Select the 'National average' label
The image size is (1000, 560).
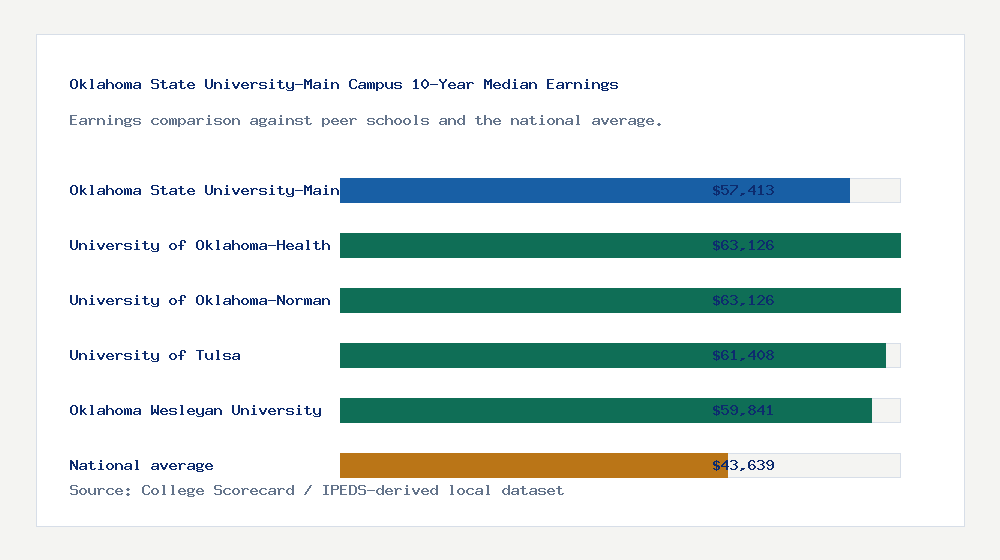click(x=141, y=466)
